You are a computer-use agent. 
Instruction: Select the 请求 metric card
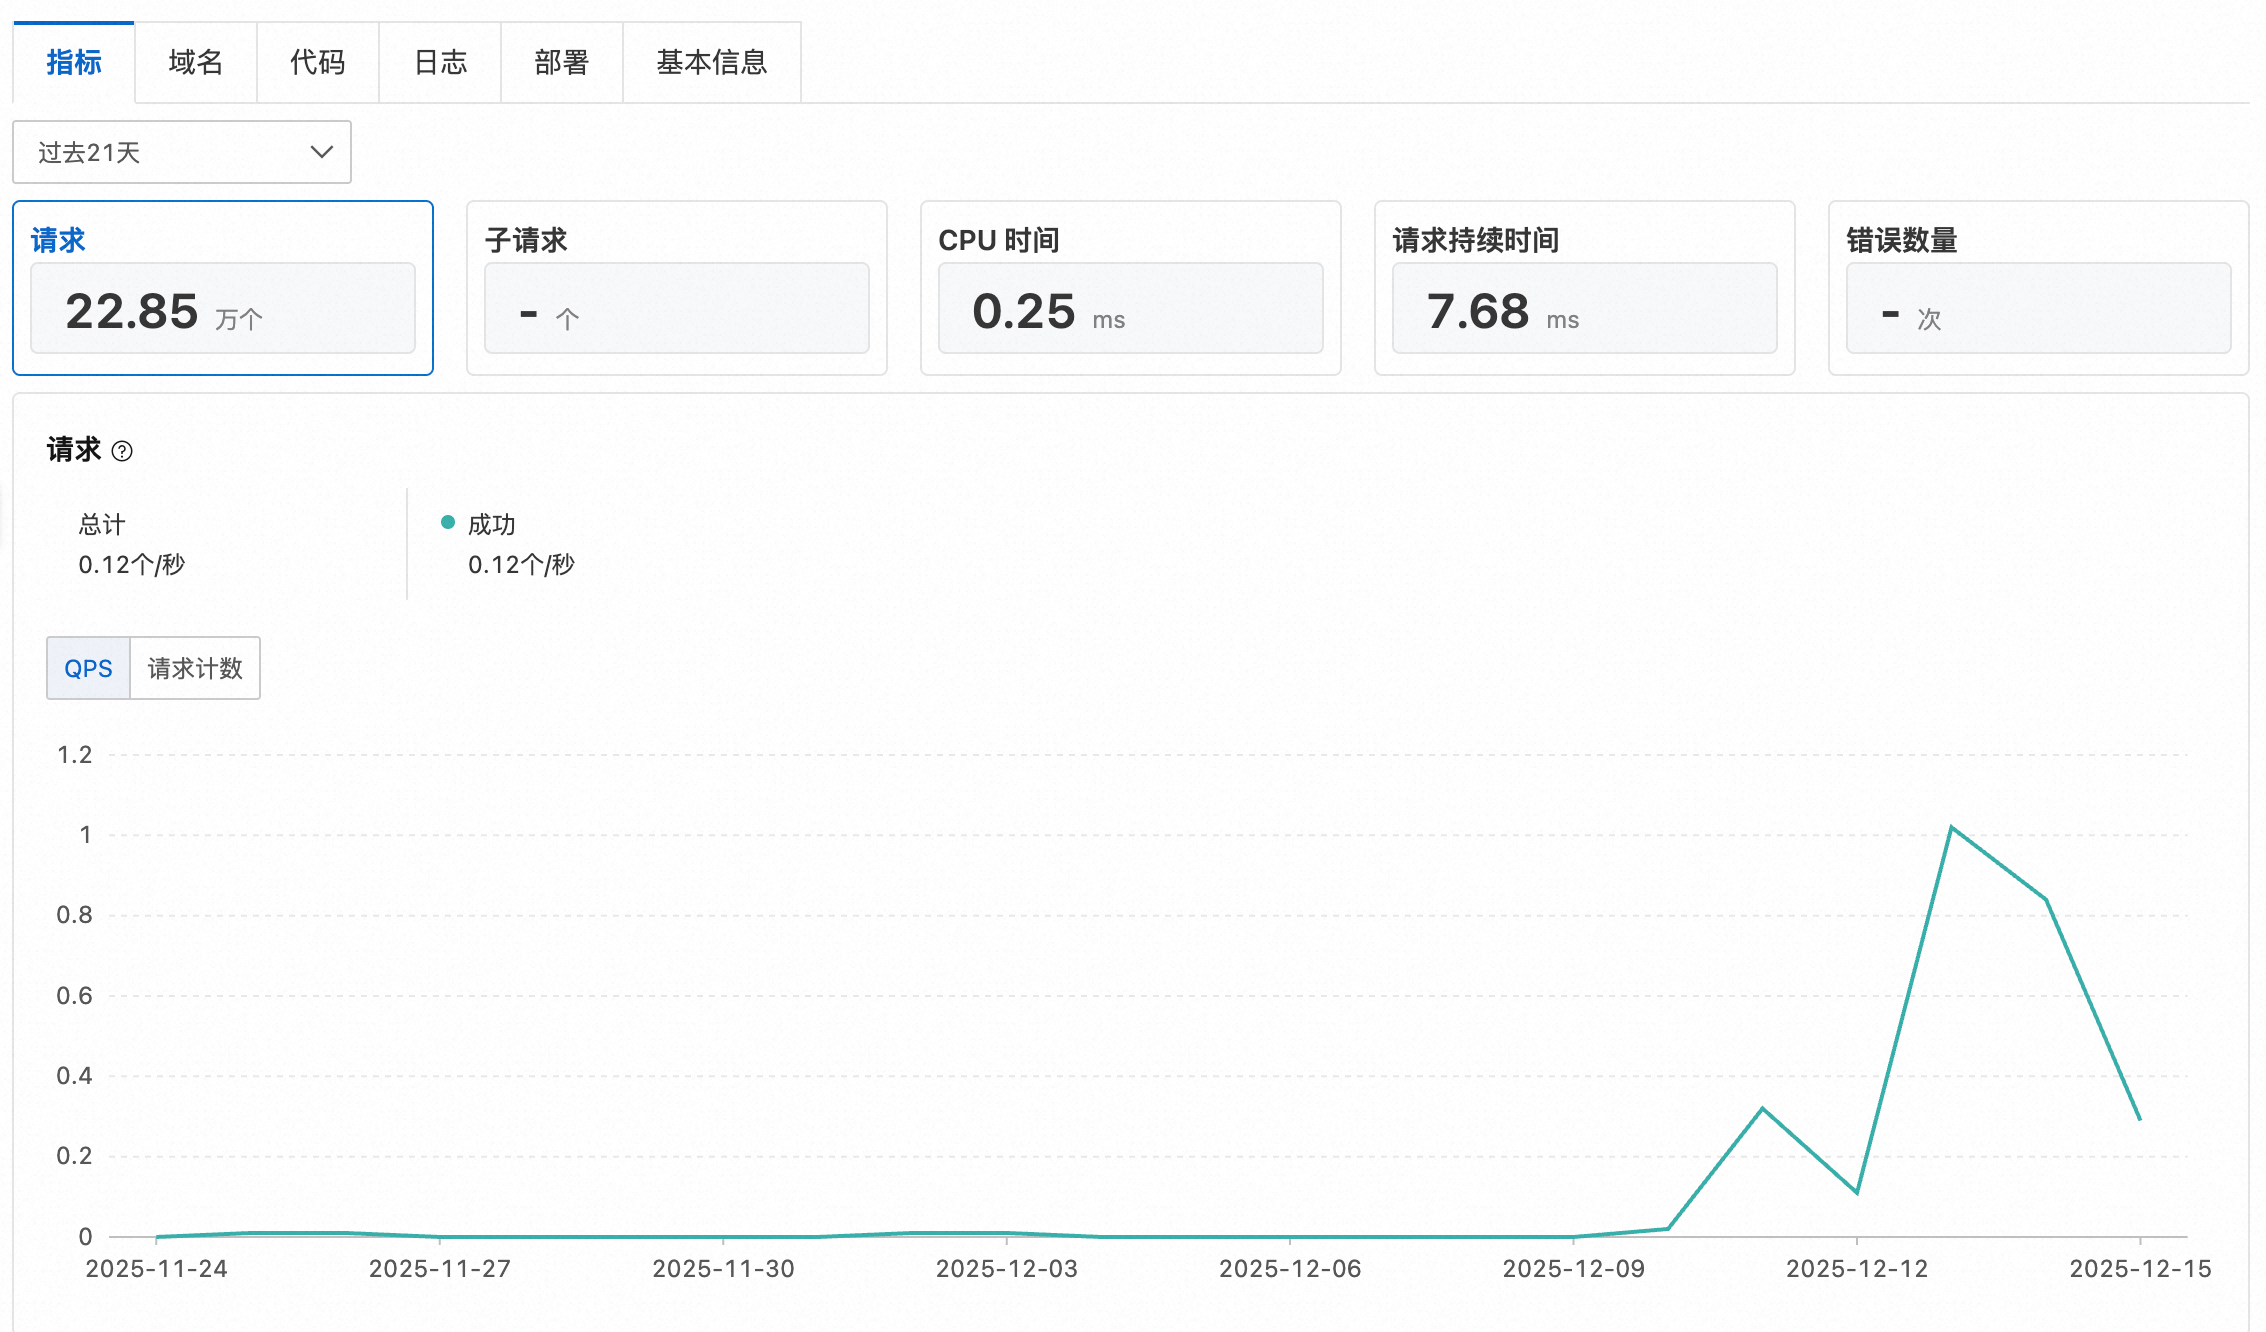pyautogui.click(x=222, y=288)
